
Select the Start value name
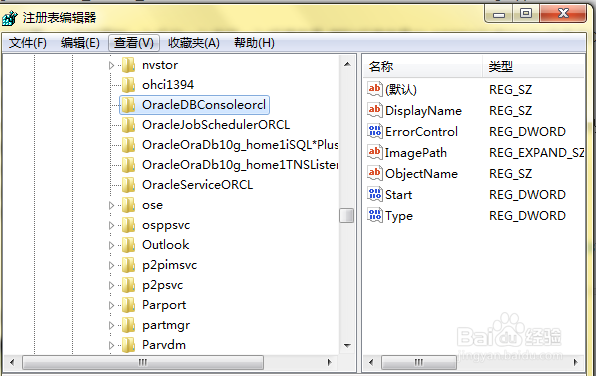(x=398, y=195)
